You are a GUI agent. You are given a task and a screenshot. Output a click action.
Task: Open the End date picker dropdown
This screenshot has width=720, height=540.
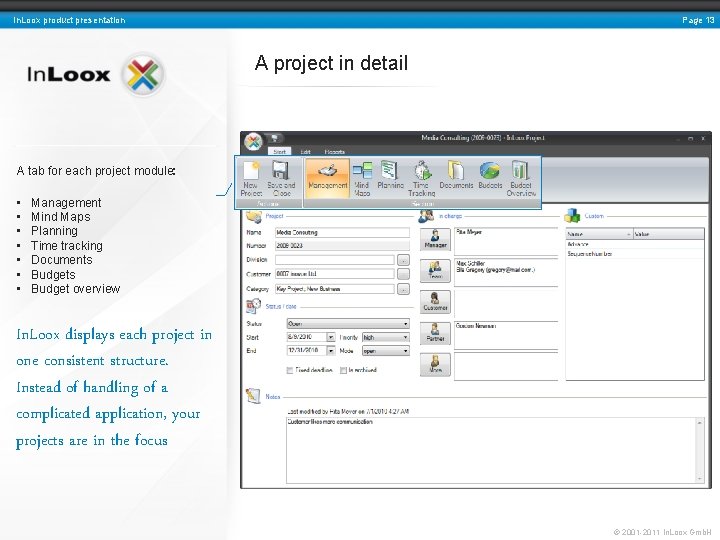tap(331, 351)
